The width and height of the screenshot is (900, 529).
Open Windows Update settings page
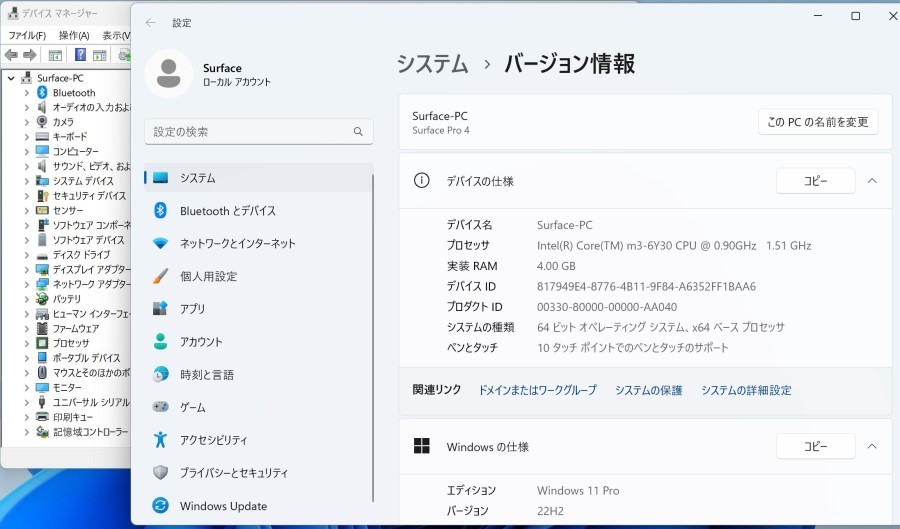(258, 506)
